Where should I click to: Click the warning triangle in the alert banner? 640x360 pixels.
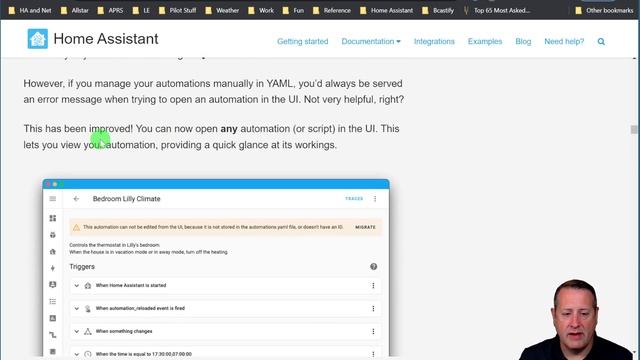tap(76, 227)
